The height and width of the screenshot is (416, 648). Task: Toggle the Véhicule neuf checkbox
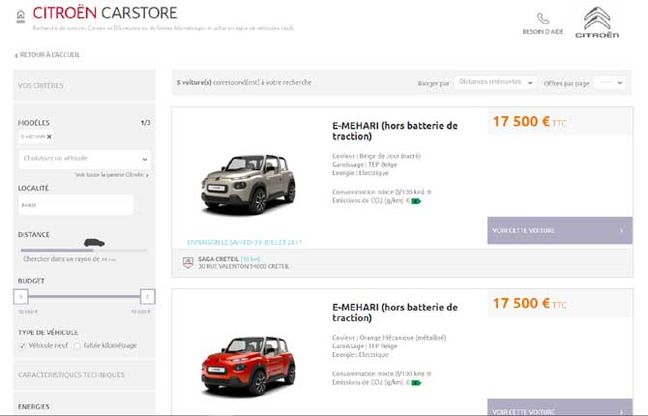coord(22,346)
